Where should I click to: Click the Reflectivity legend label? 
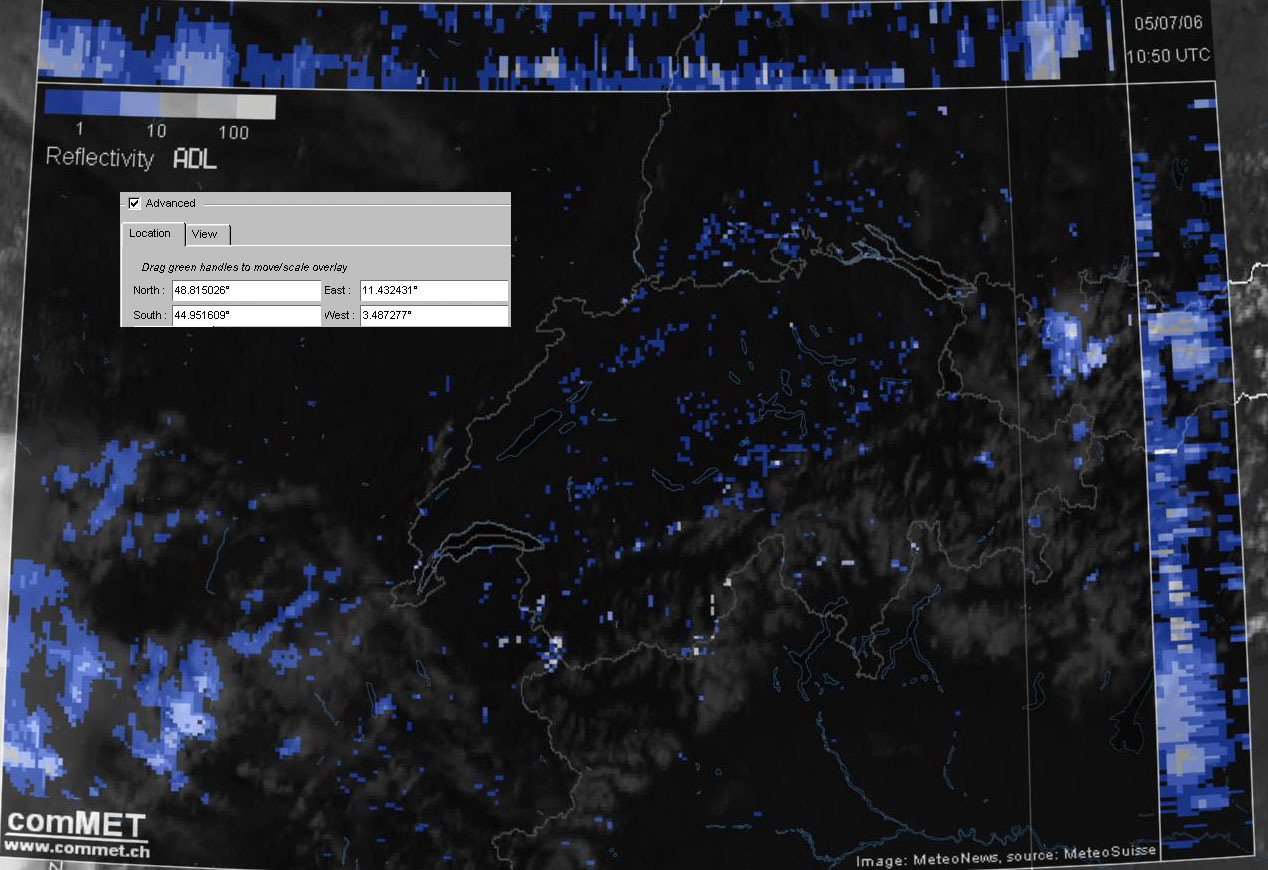[100, 158]
